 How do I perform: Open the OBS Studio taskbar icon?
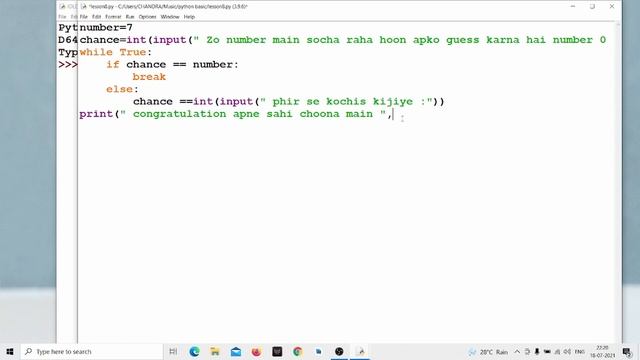click(x=339, y=351)
